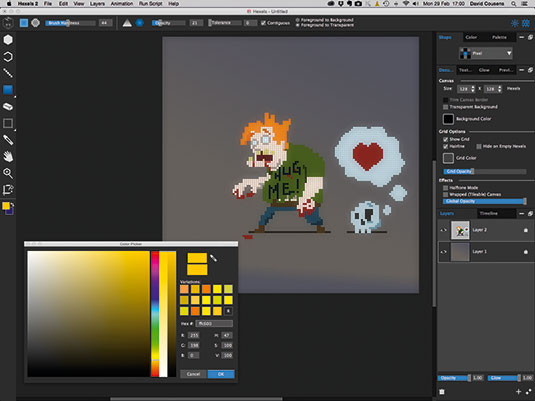
Task: Undock the Shape panel with the popout icon
Action: point(530,37)
